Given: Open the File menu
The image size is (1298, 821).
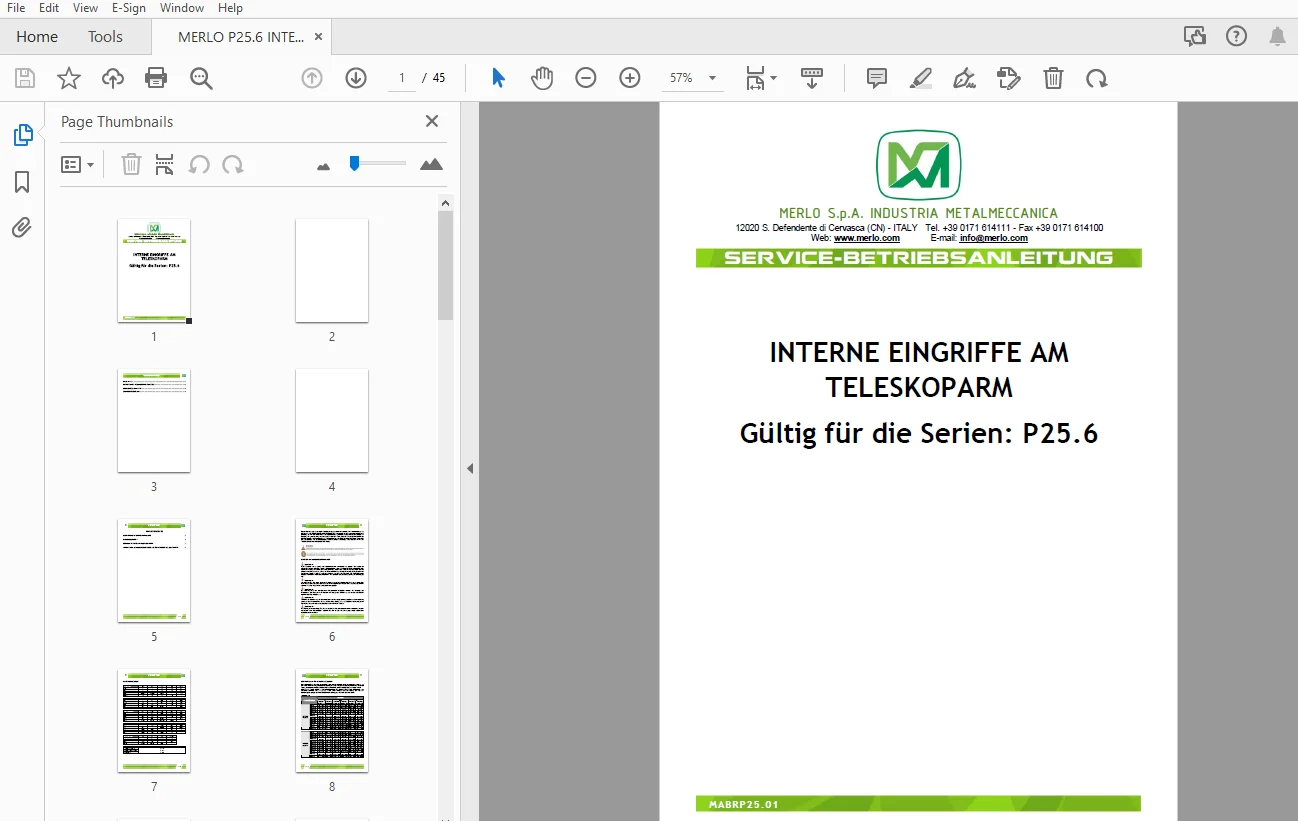Looking at the screenshot, I should [16, 8].
